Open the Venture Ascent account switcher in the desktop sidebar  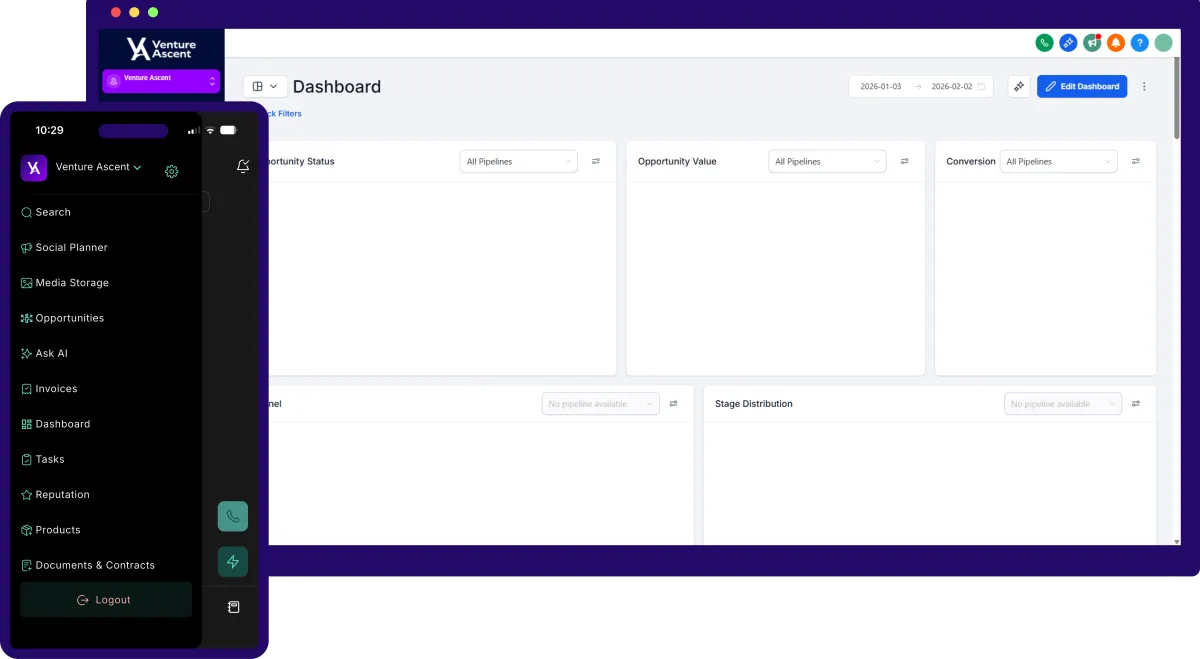point(161,81)
